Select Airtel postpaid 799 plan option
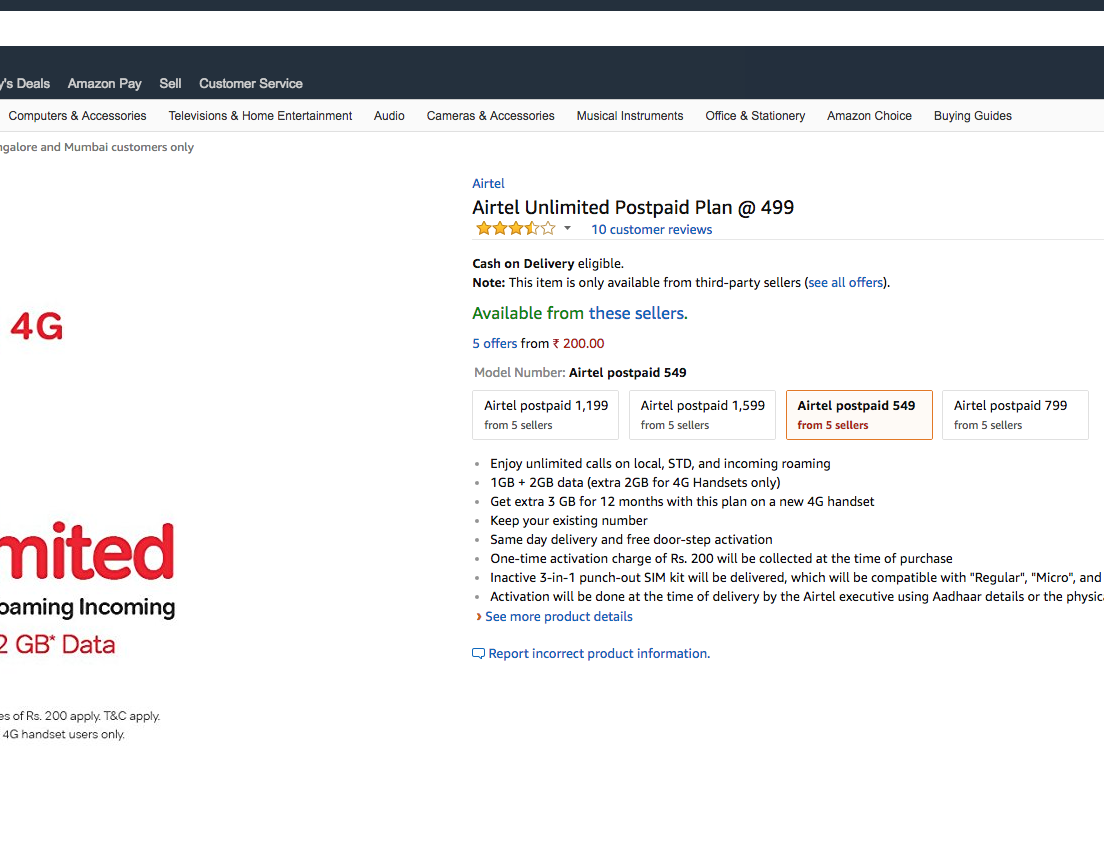The height and width of the screenshot is (859, 1104). (1015, 415)
